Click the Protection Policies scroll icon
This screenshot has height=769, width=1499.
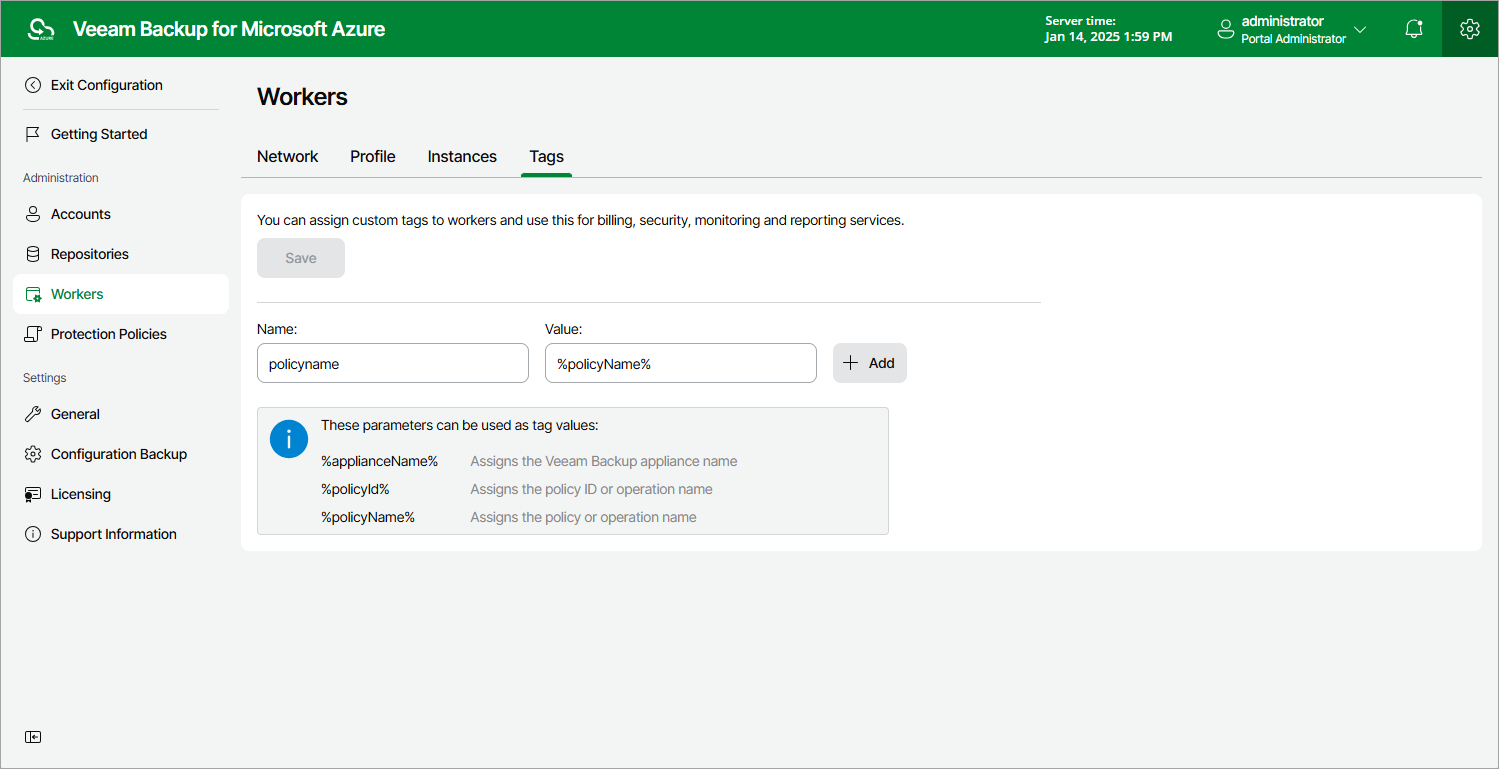(x=33, y=334)
